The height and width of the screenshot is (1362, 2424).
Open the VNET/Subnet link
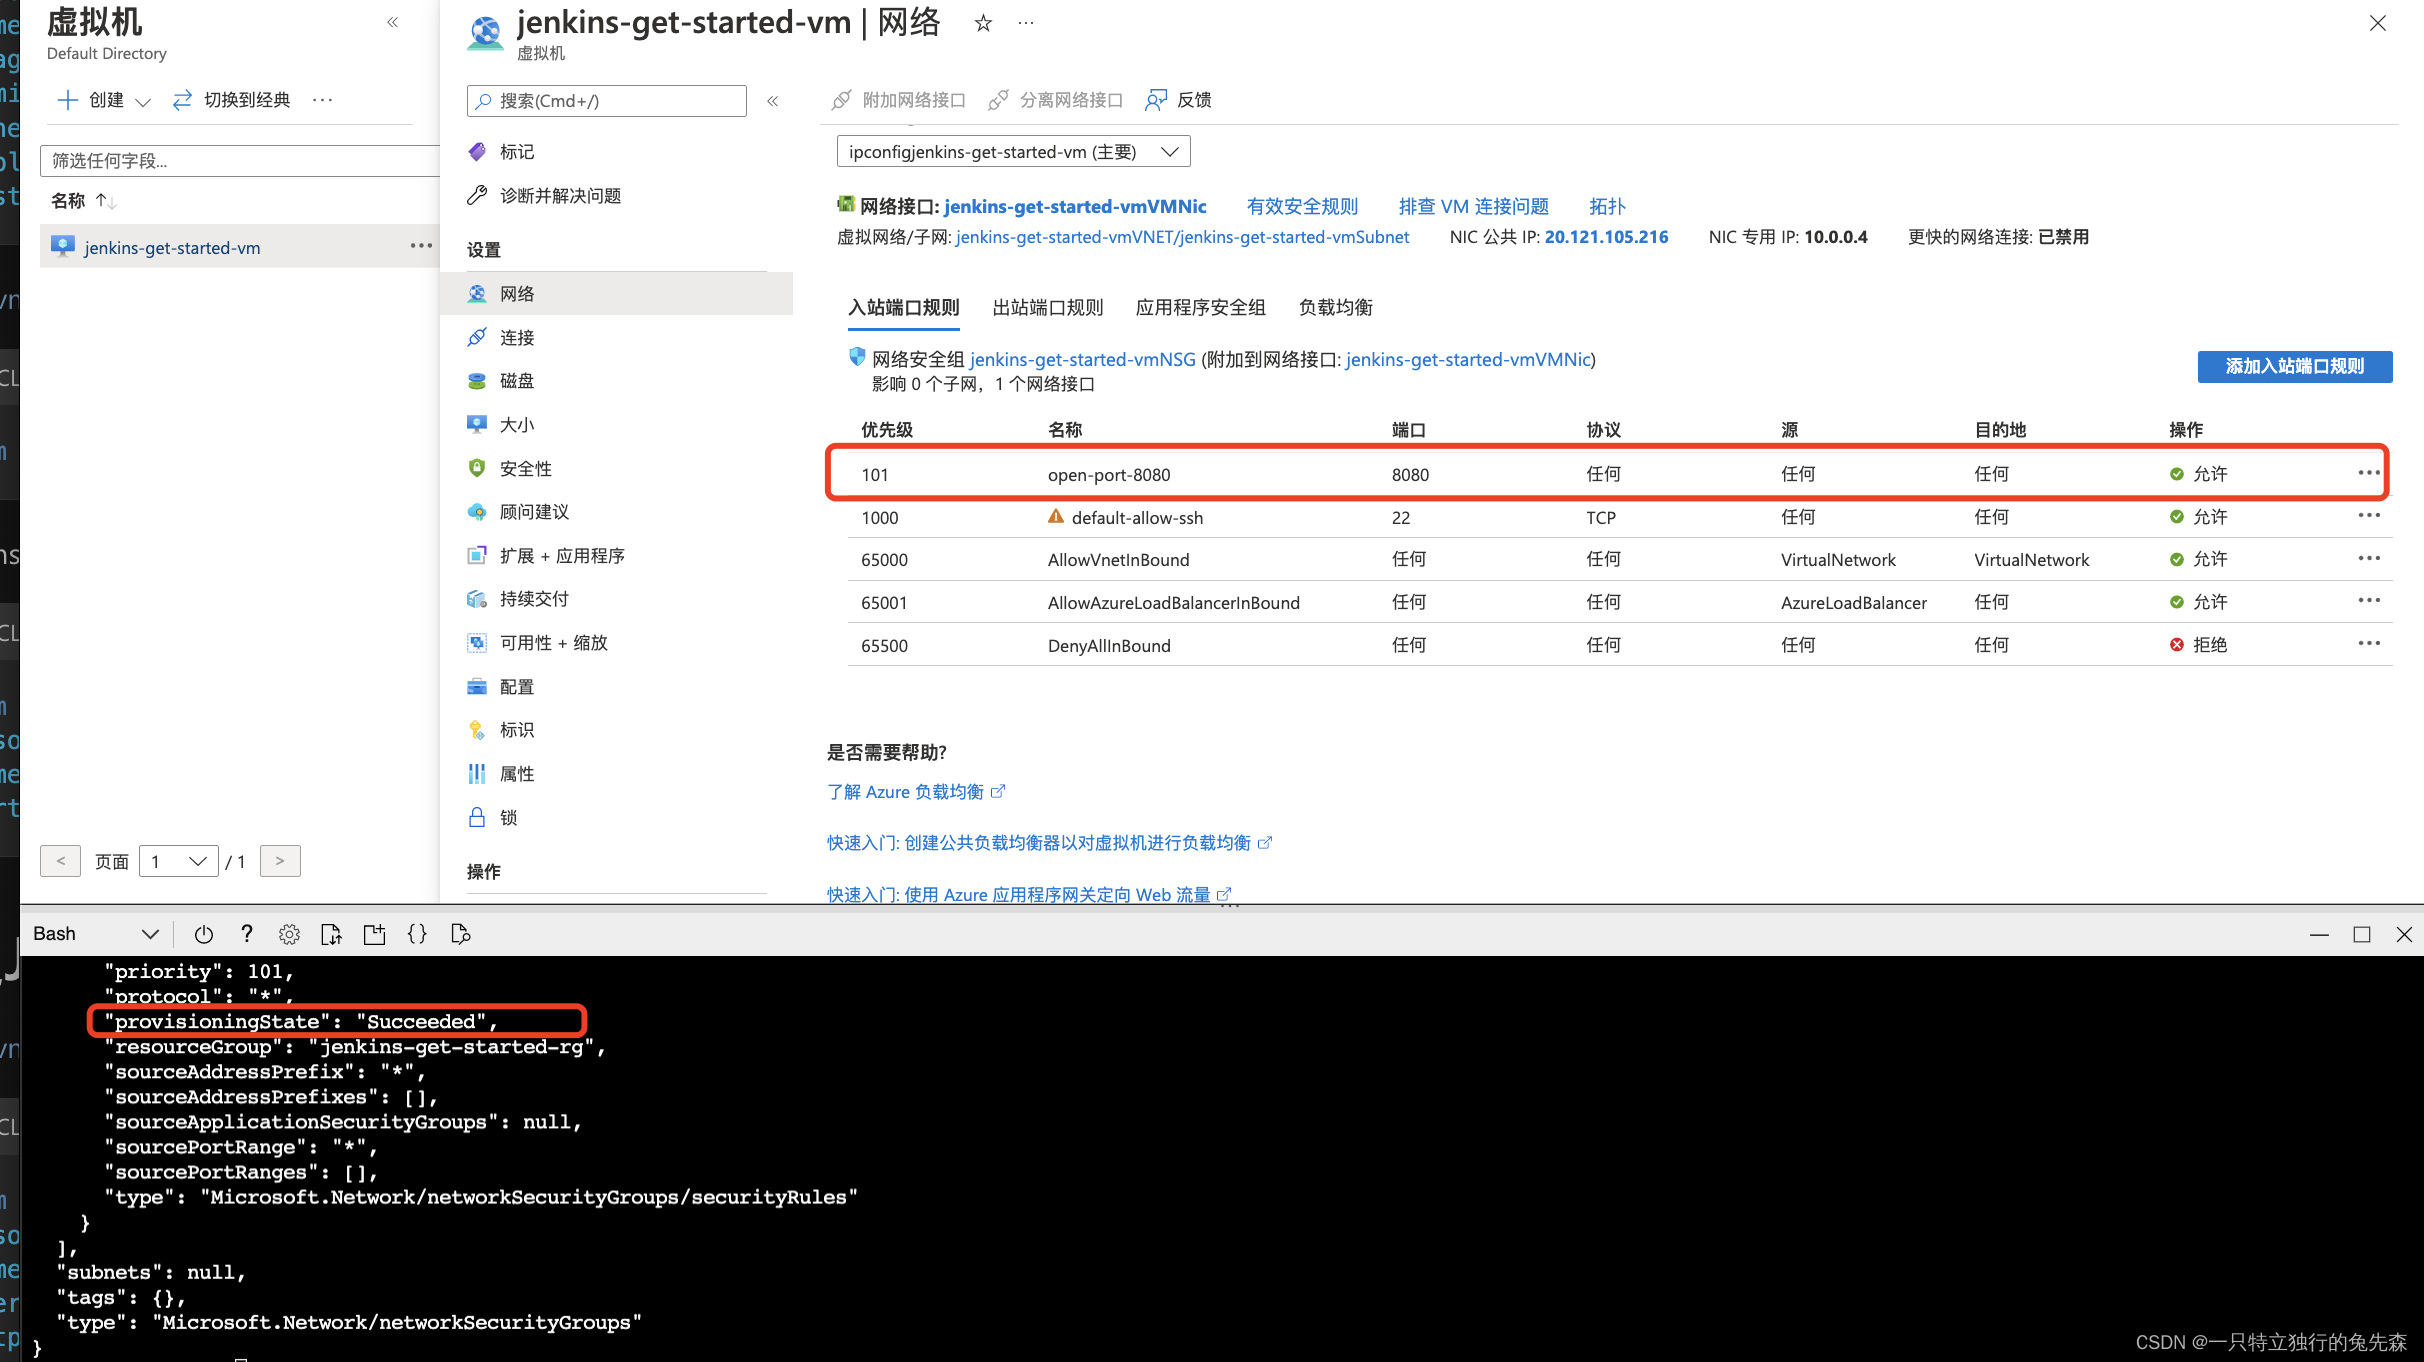tap(1182, 237)
